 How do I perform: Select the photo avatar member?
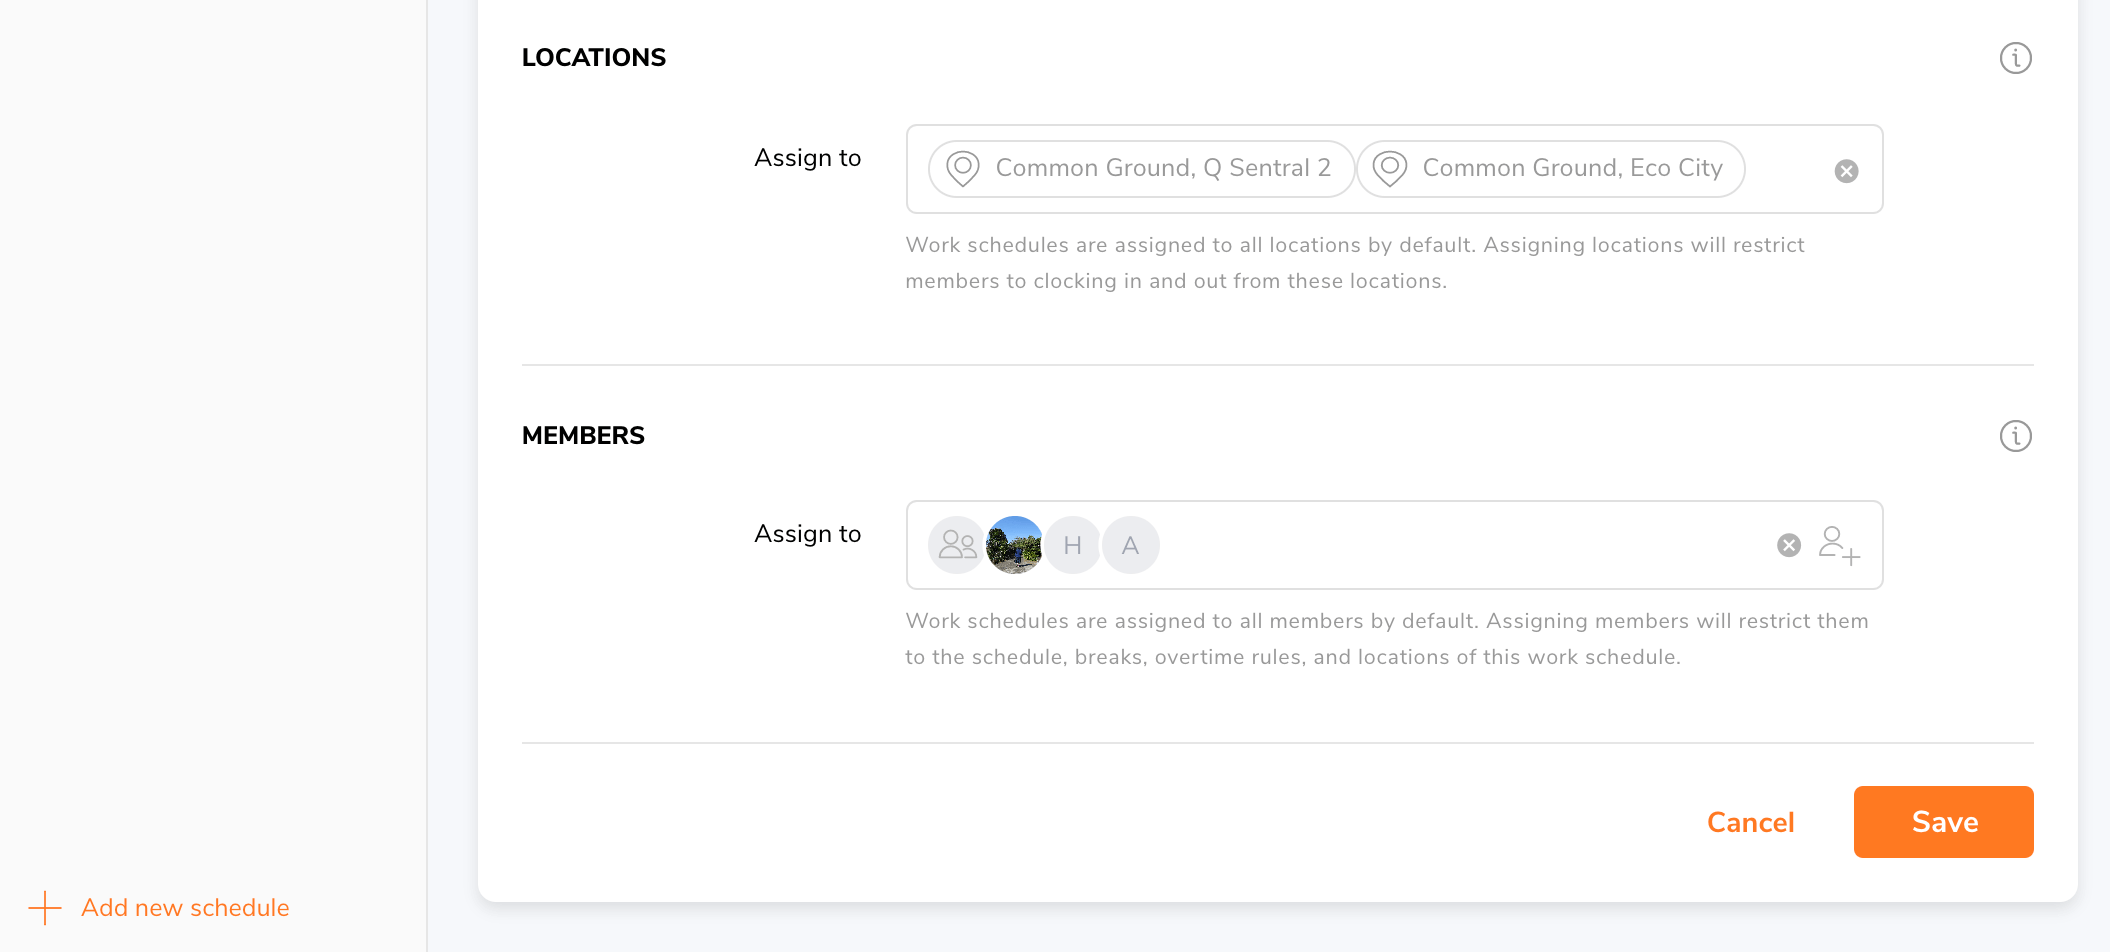point(1014,545)
